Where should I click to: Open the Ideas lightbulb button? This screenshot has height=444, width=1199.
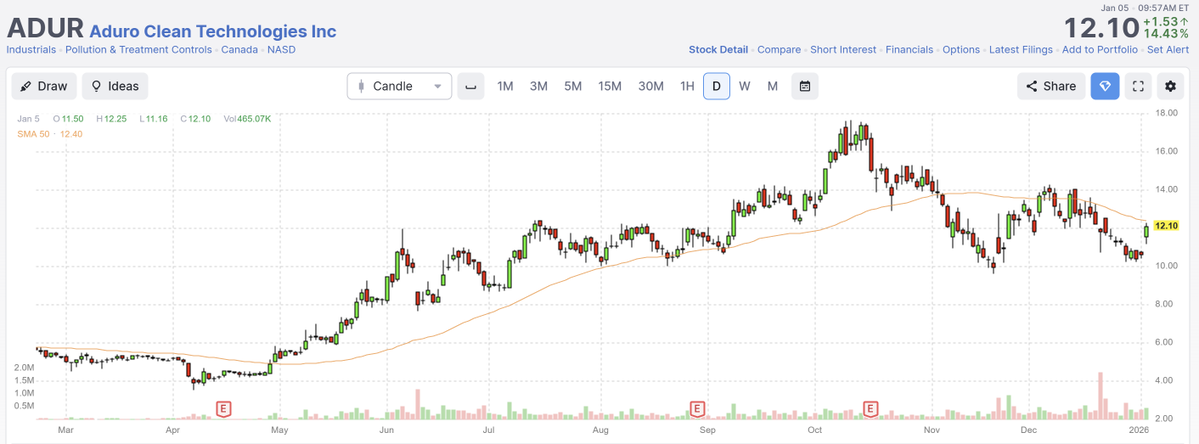[115, 86]
